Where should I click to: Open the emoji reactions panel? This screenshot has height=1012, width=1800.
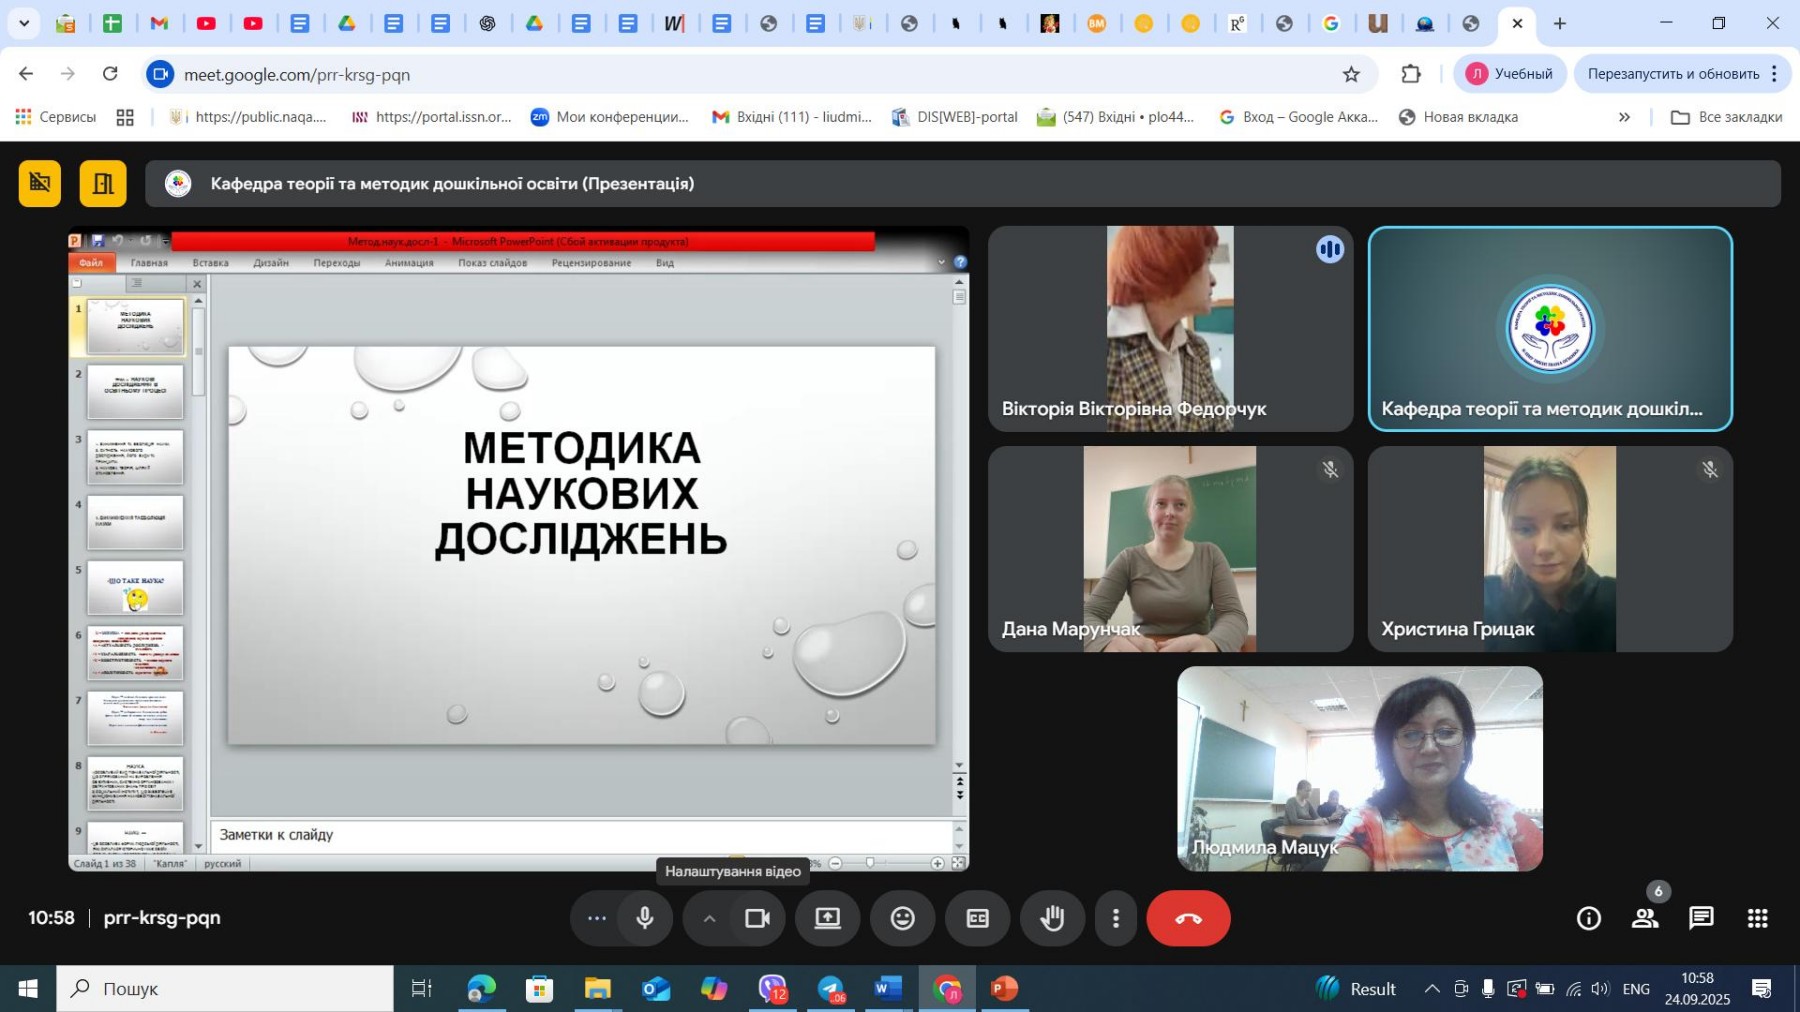902,918
